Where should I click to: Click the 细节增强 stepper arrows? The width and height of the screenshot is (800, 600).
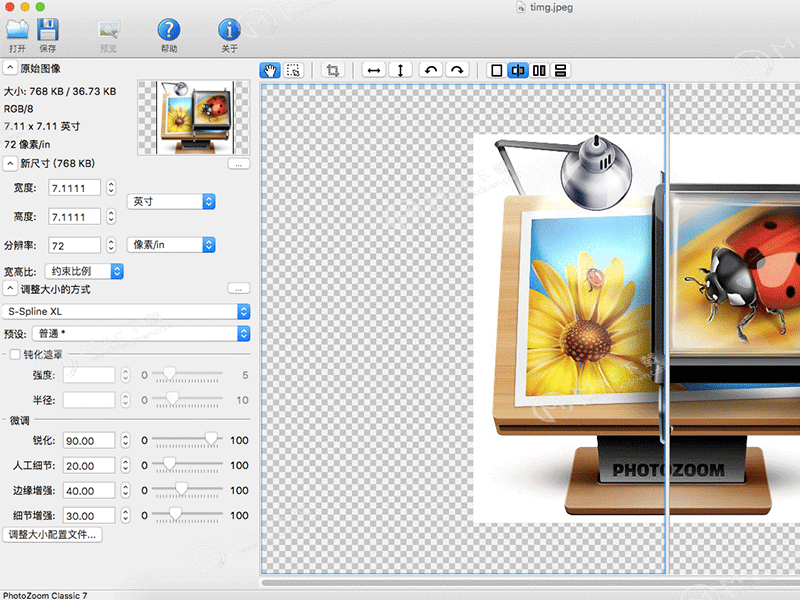126,515
